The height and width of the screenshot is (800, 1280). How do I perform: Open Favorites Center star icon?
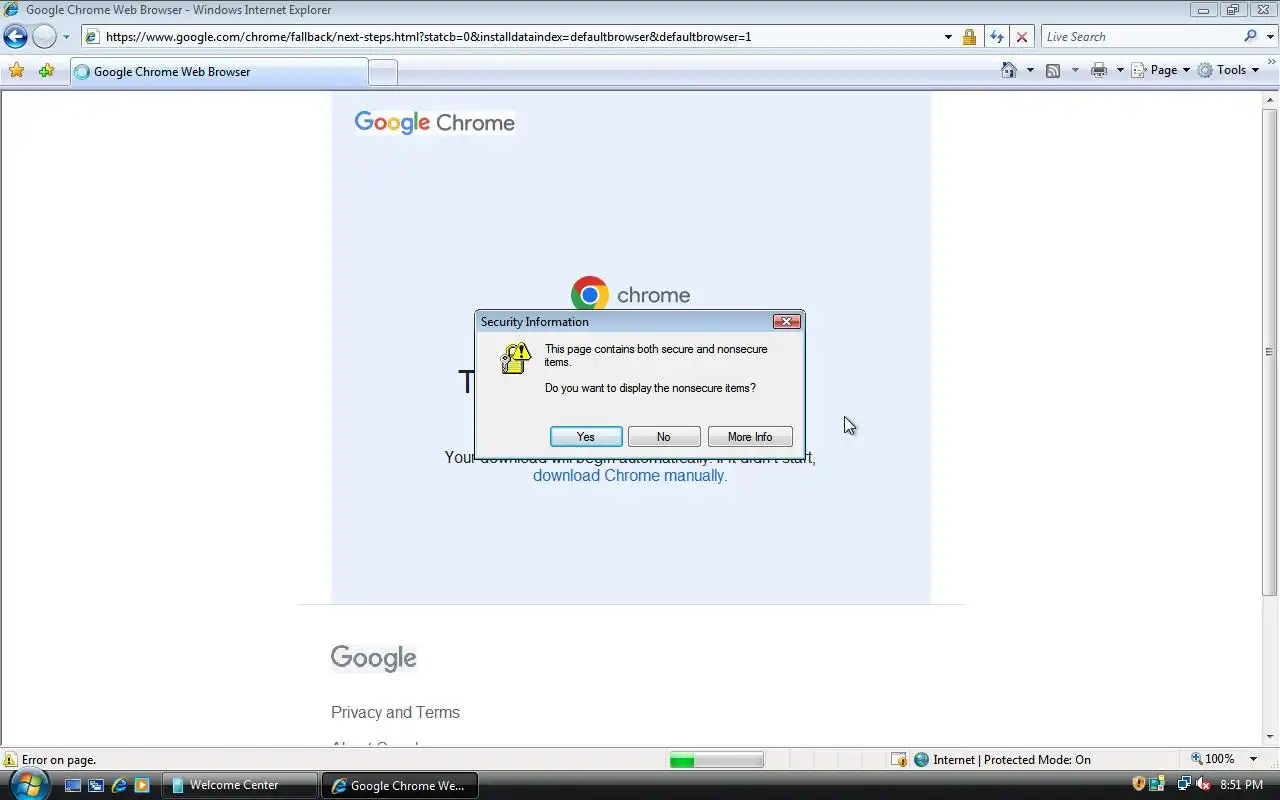(16, 71)
